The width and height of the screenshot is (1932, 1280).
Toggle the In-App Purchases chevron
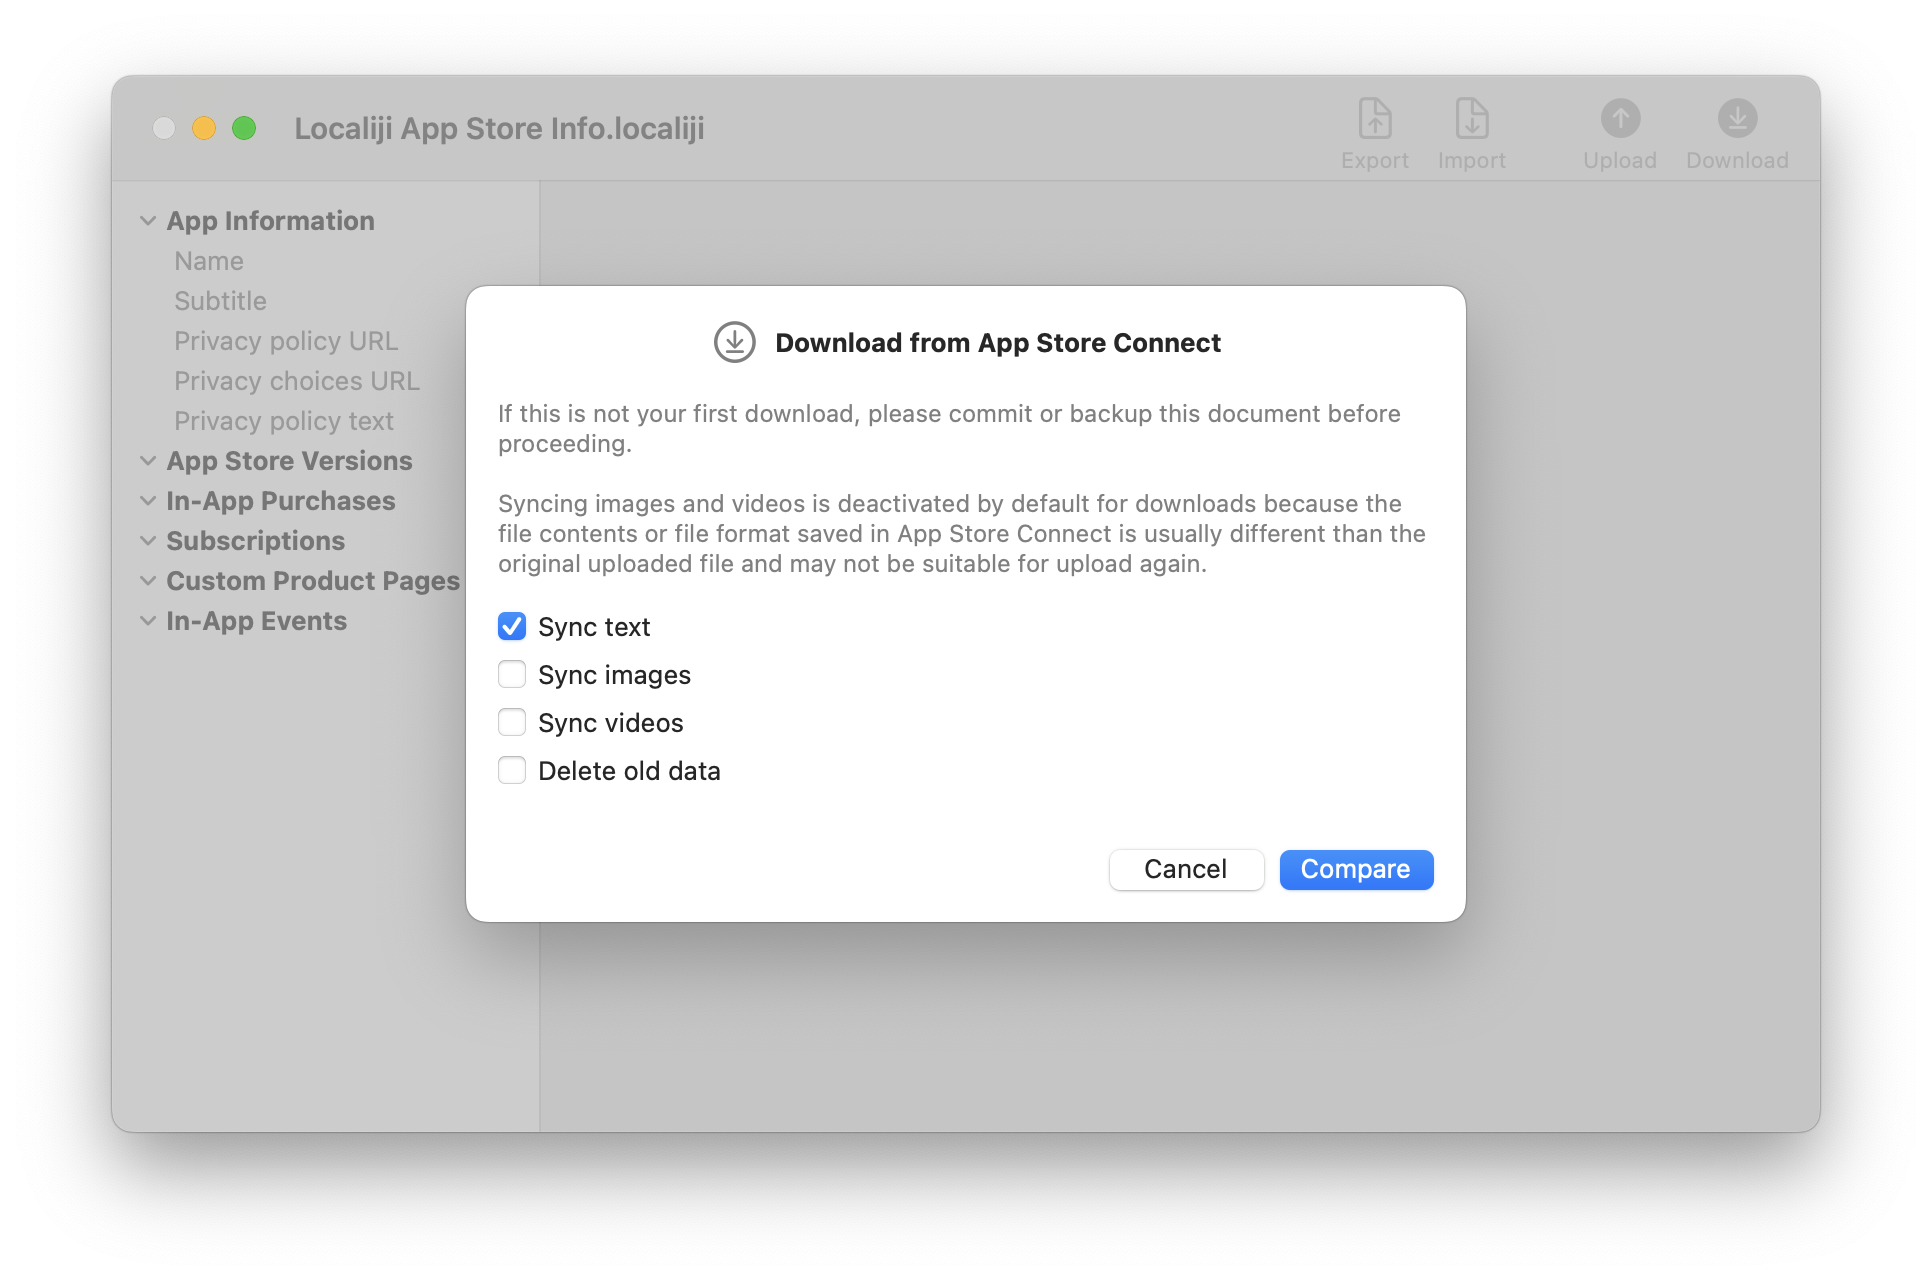(x=148, y=501)
